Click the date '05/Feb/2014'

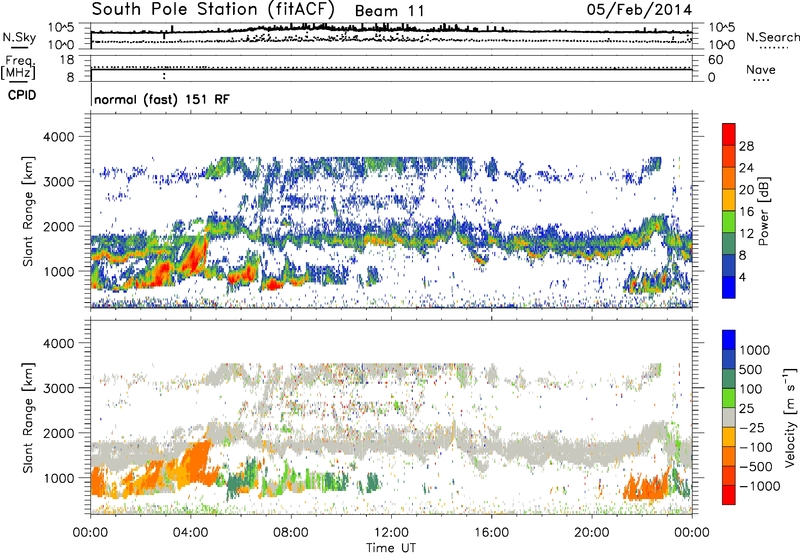(x=639, y=10)
